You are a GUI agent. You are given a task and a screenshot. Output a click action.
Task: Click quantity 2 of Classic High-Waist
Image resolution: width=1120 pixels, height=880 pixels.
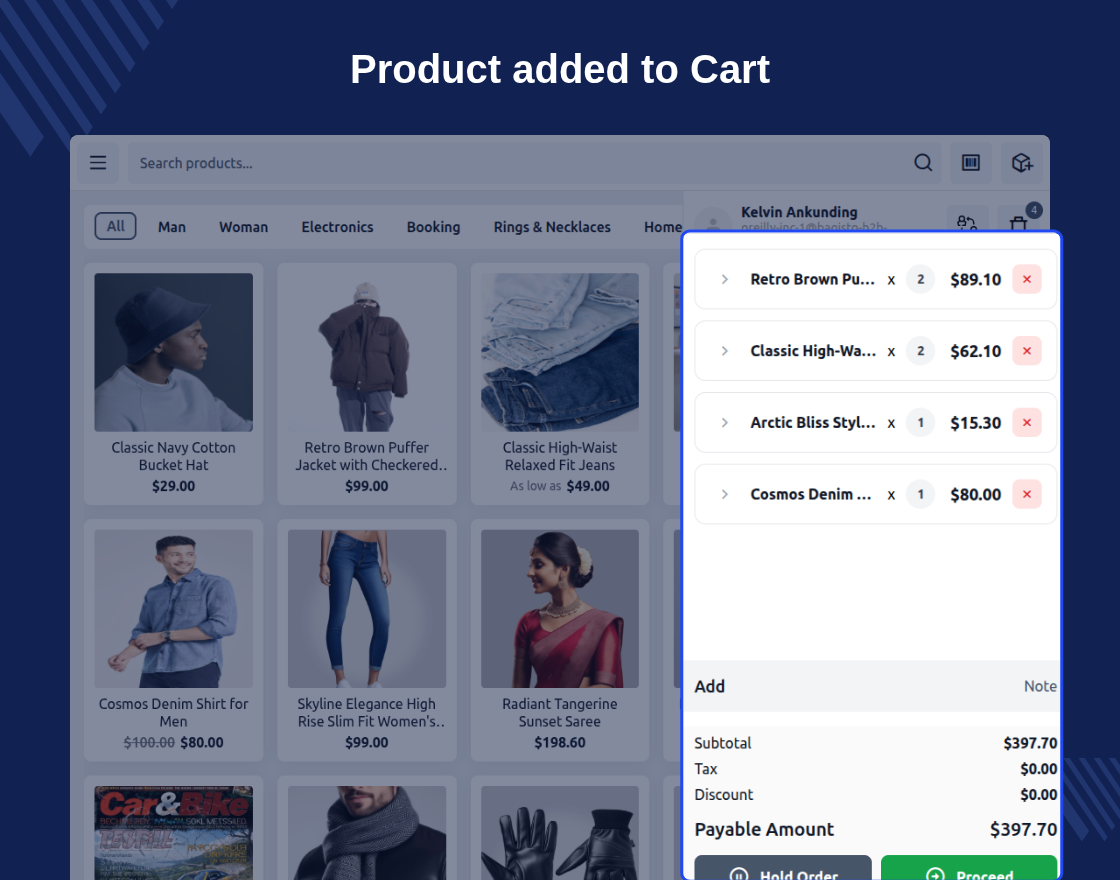[921, 351]
